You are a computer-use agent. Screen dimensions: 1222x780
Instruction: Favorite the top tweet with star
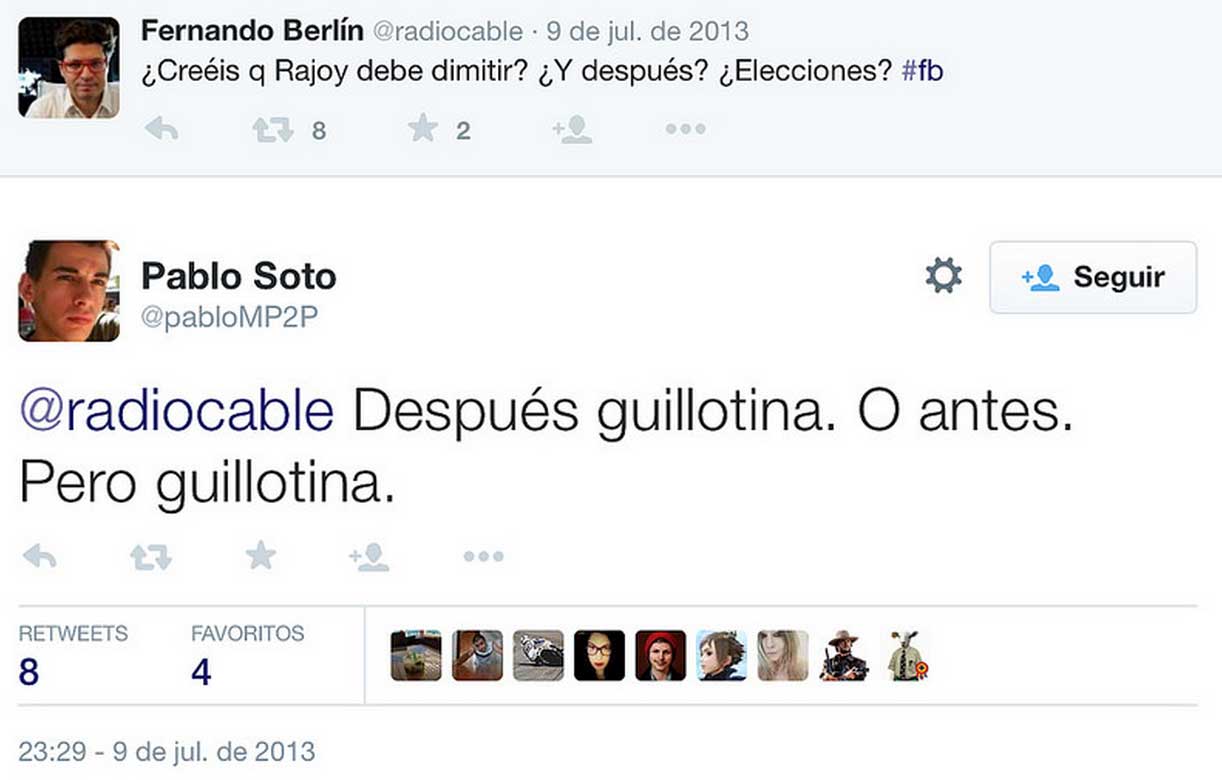[x=423, y=129]
